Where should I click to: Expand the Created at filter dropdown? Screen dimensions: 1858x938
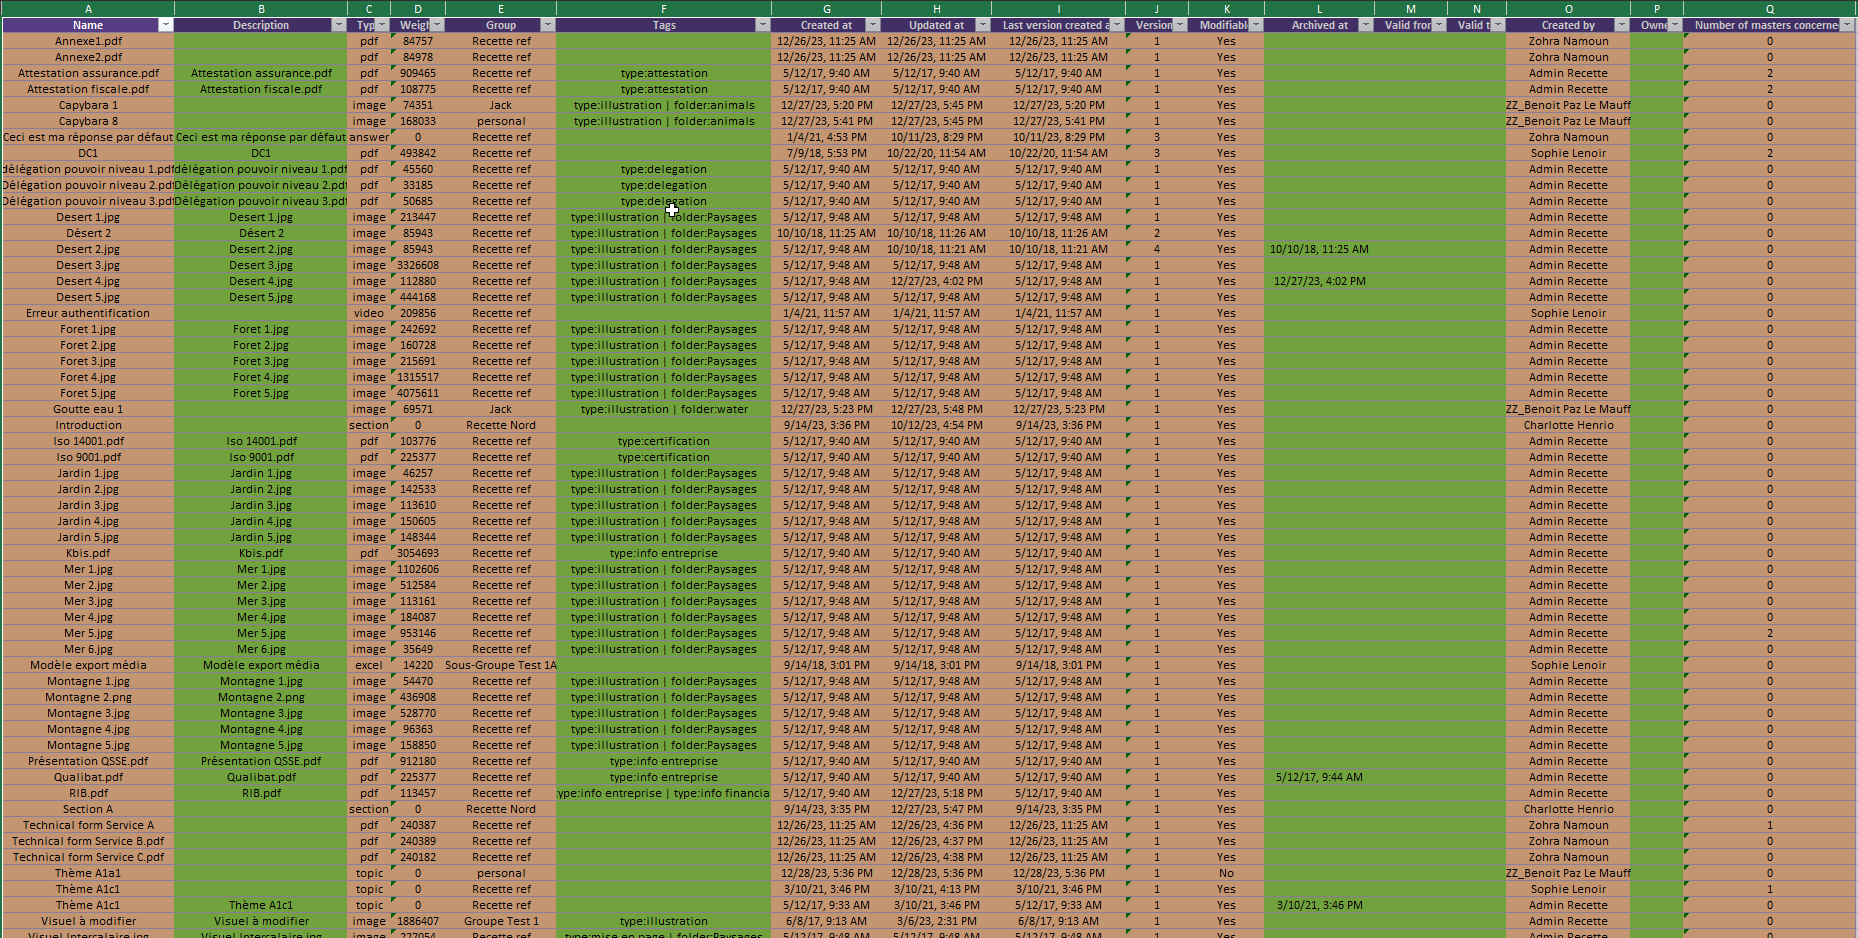[873, 25]
